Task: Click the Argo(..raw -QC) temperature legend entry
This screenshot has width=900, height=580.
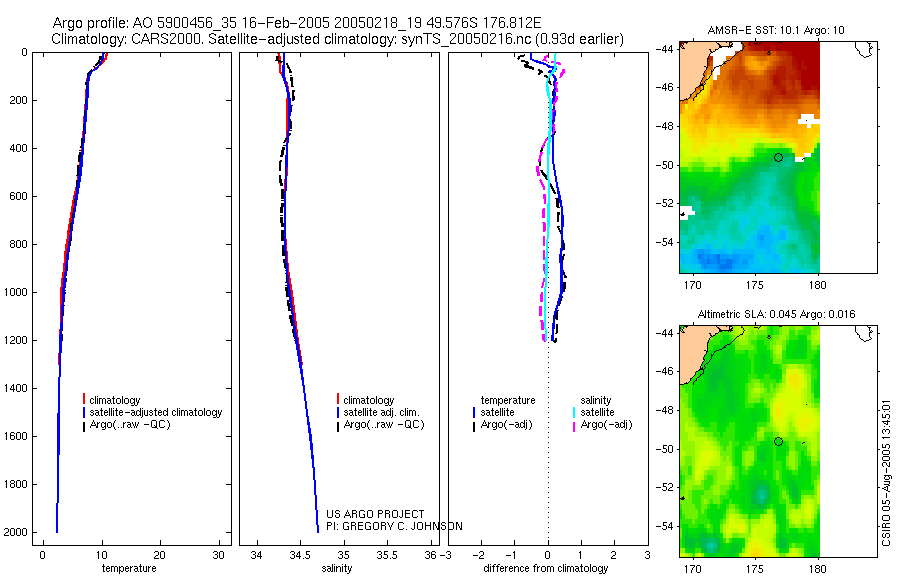Action: point(126,425)
